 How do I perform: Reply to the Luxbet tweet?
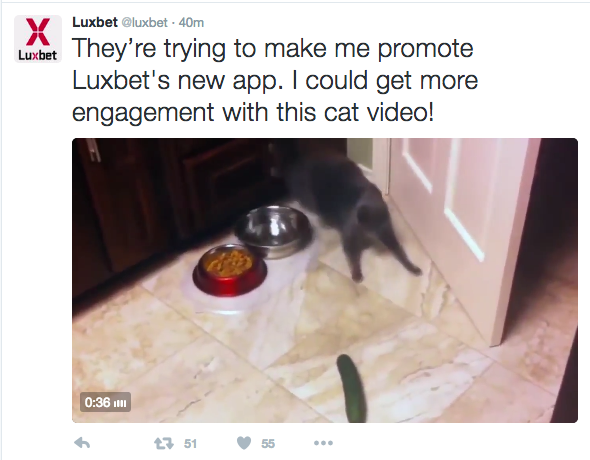click(x=82, y=443)
